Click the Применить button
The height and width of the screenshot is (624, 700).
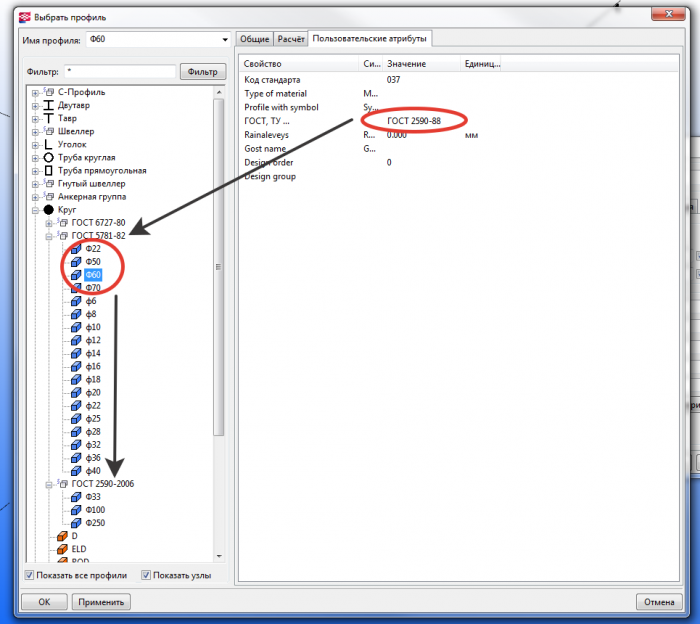point(101,602)
